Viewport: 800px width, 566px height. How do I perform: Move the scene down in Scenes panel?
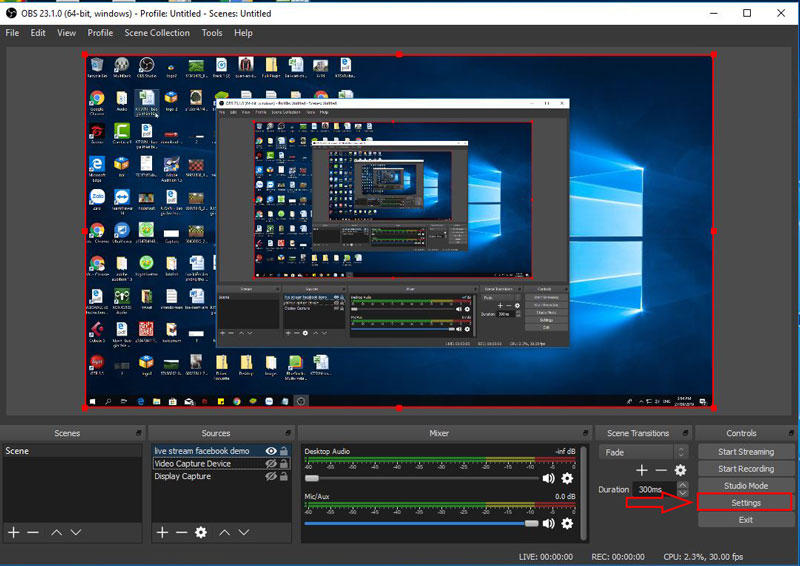tap(76, 532)
